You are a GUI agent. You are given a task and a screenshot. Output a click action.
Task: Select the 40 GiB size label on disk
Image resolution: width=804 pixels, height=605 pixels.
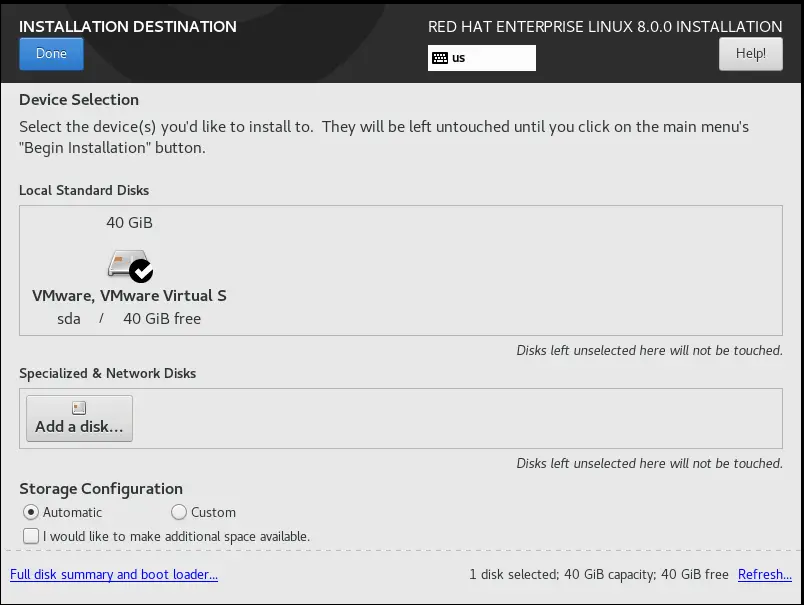(129, 223)
